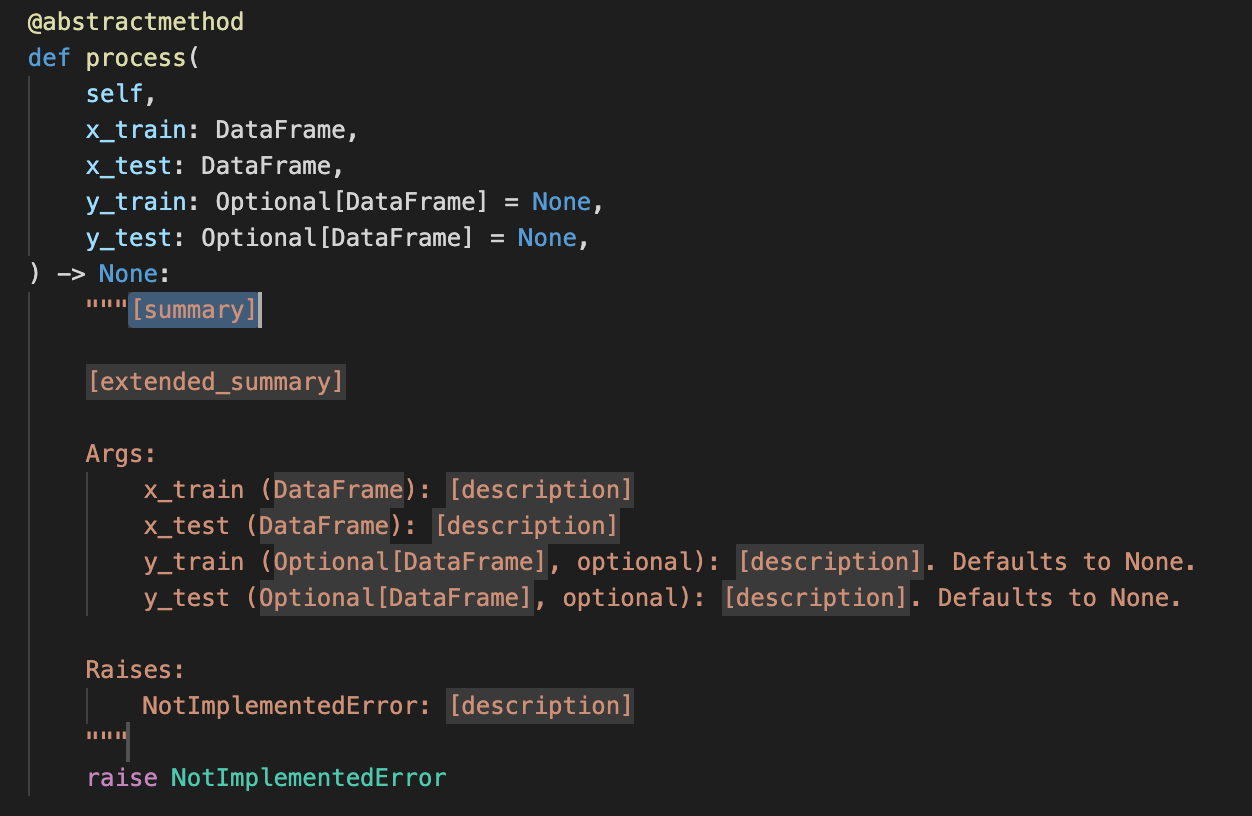Select the @abstractmethod decorator

tap(135, 20)
